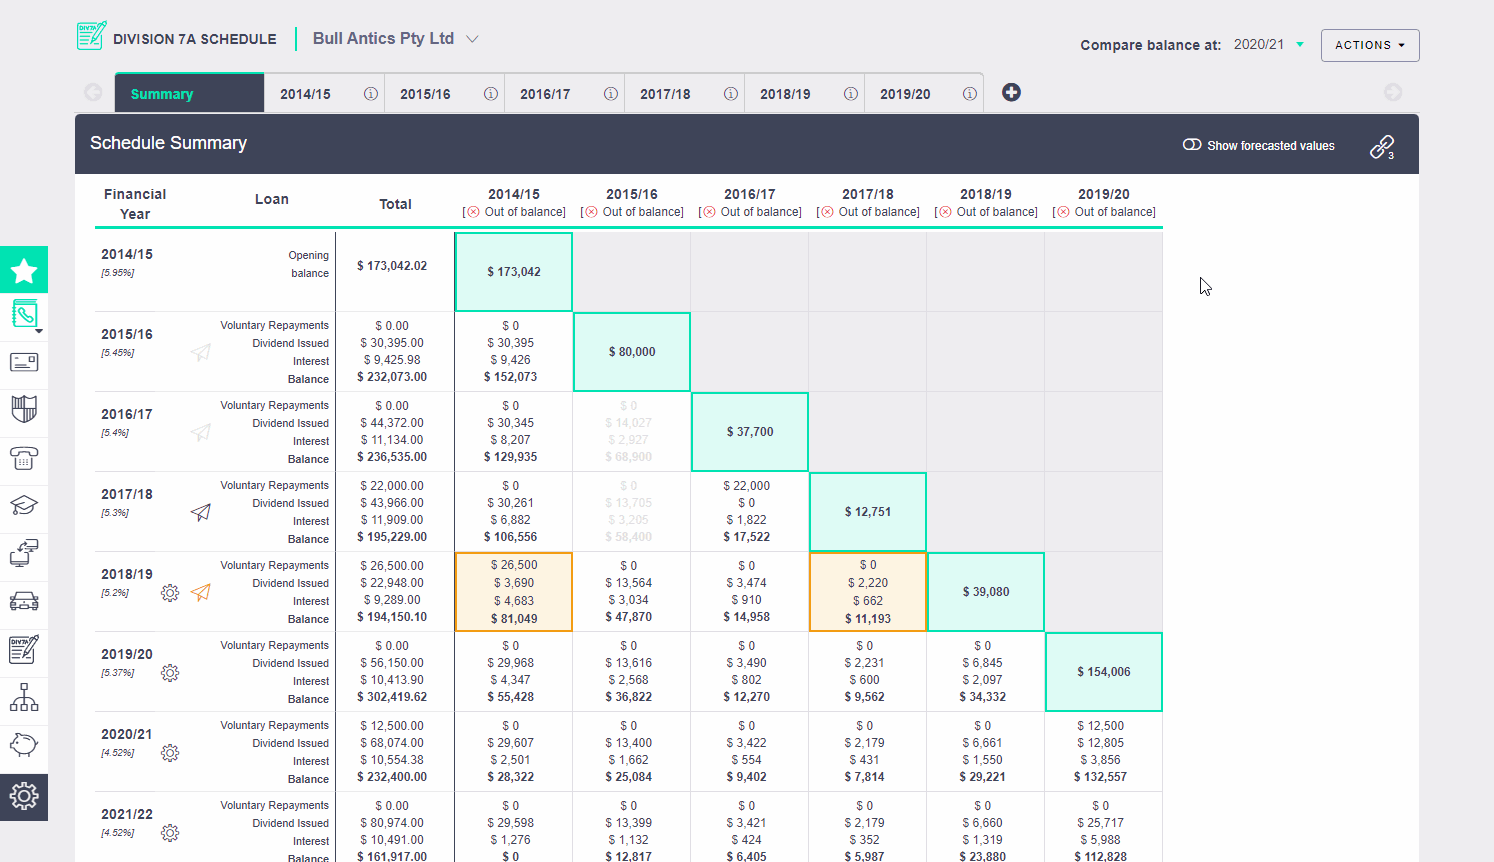Open the org chart hierarchy sidebar icon
Viewport: 1494px width, 862px height.
tap(24, 697)
